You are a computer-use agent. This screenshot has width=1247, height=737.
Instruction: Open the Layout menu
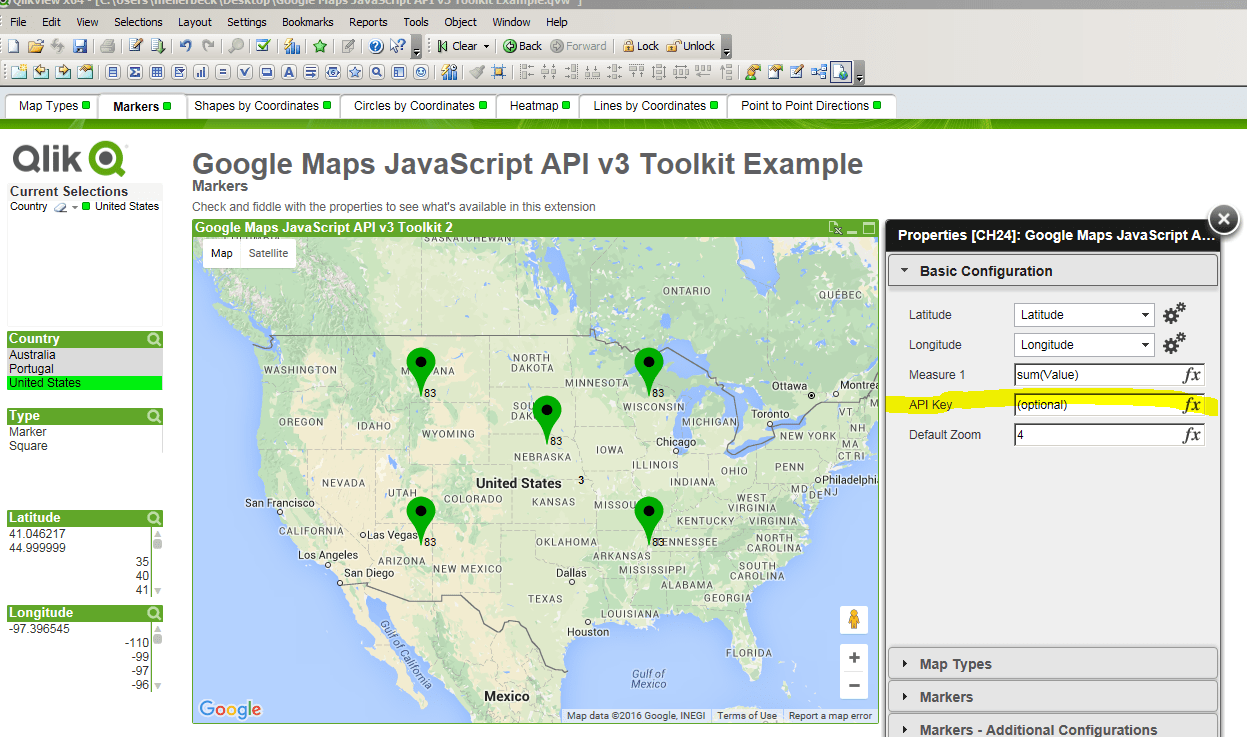[195, 21]
